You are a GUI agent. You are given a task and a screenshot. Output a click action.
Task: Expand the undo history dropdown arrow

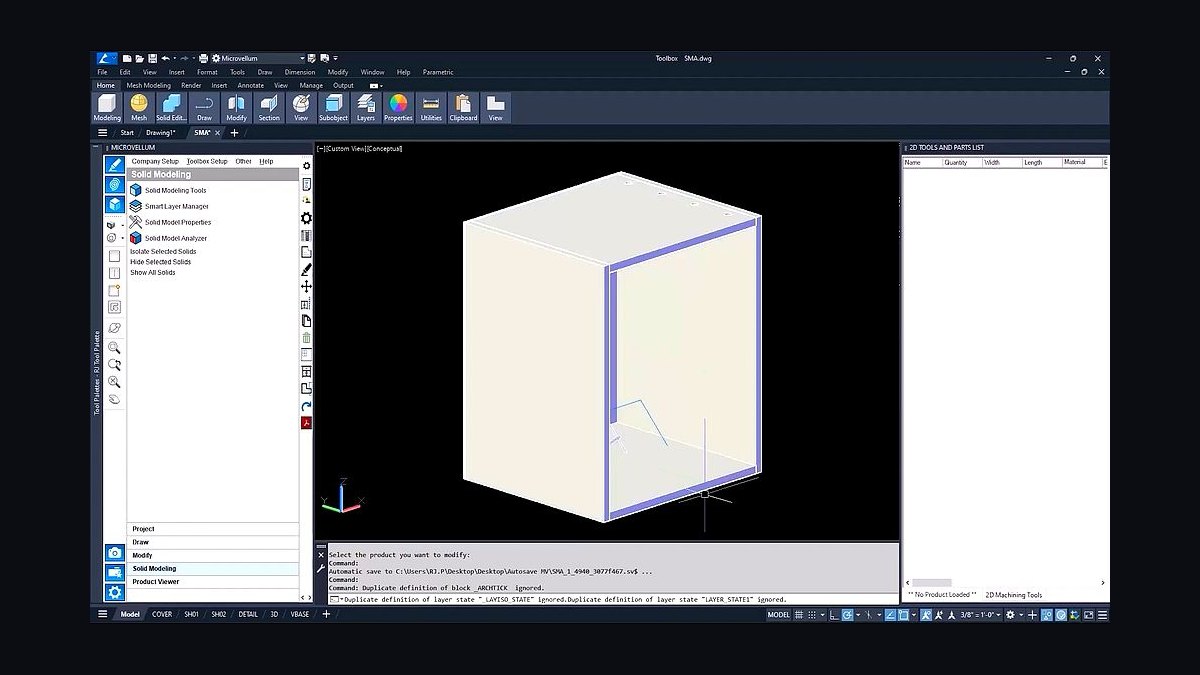175,58
